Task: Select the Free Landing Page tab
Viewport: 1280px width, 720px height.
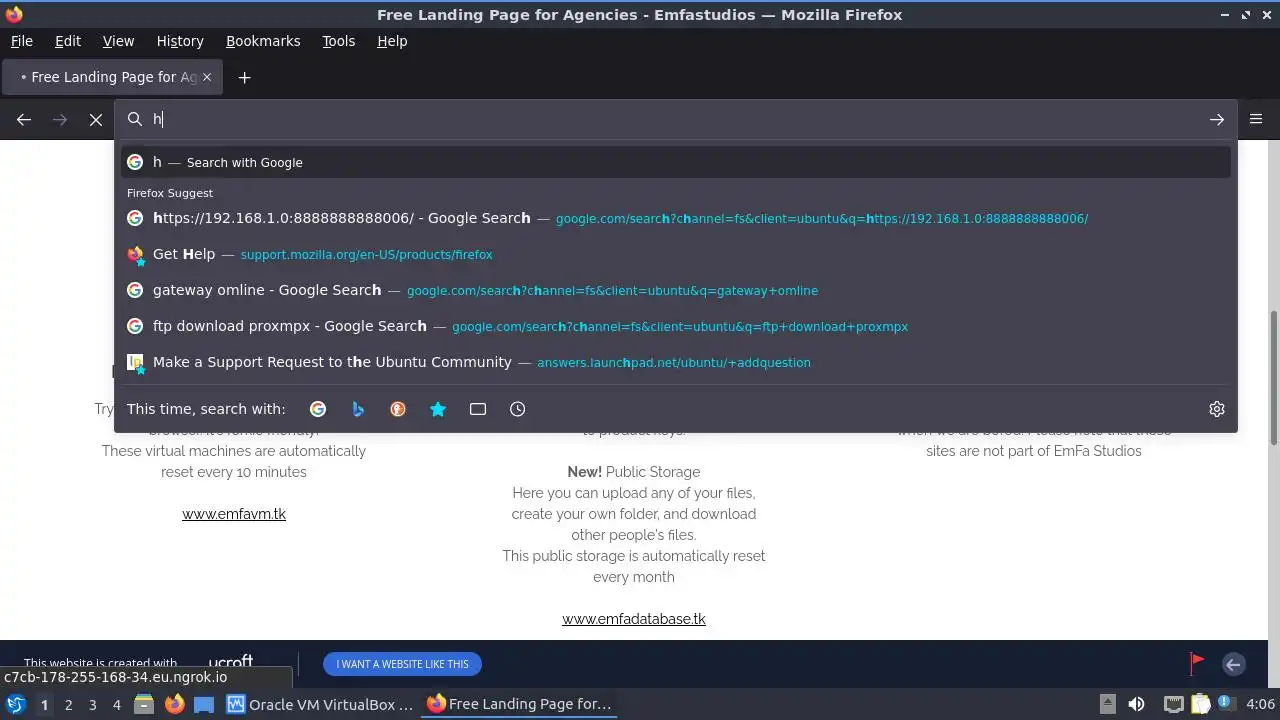Action: coord(110,77)
